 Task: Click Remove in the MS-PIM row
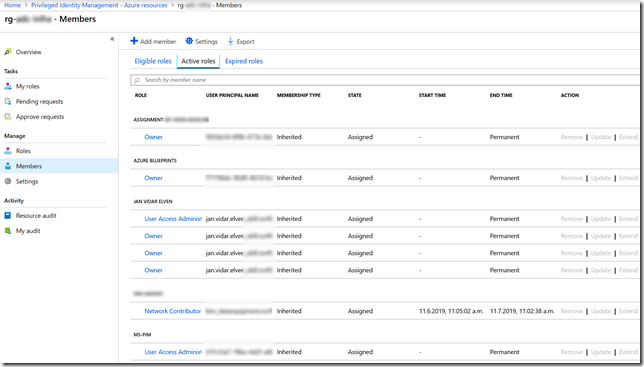point(572,352)
